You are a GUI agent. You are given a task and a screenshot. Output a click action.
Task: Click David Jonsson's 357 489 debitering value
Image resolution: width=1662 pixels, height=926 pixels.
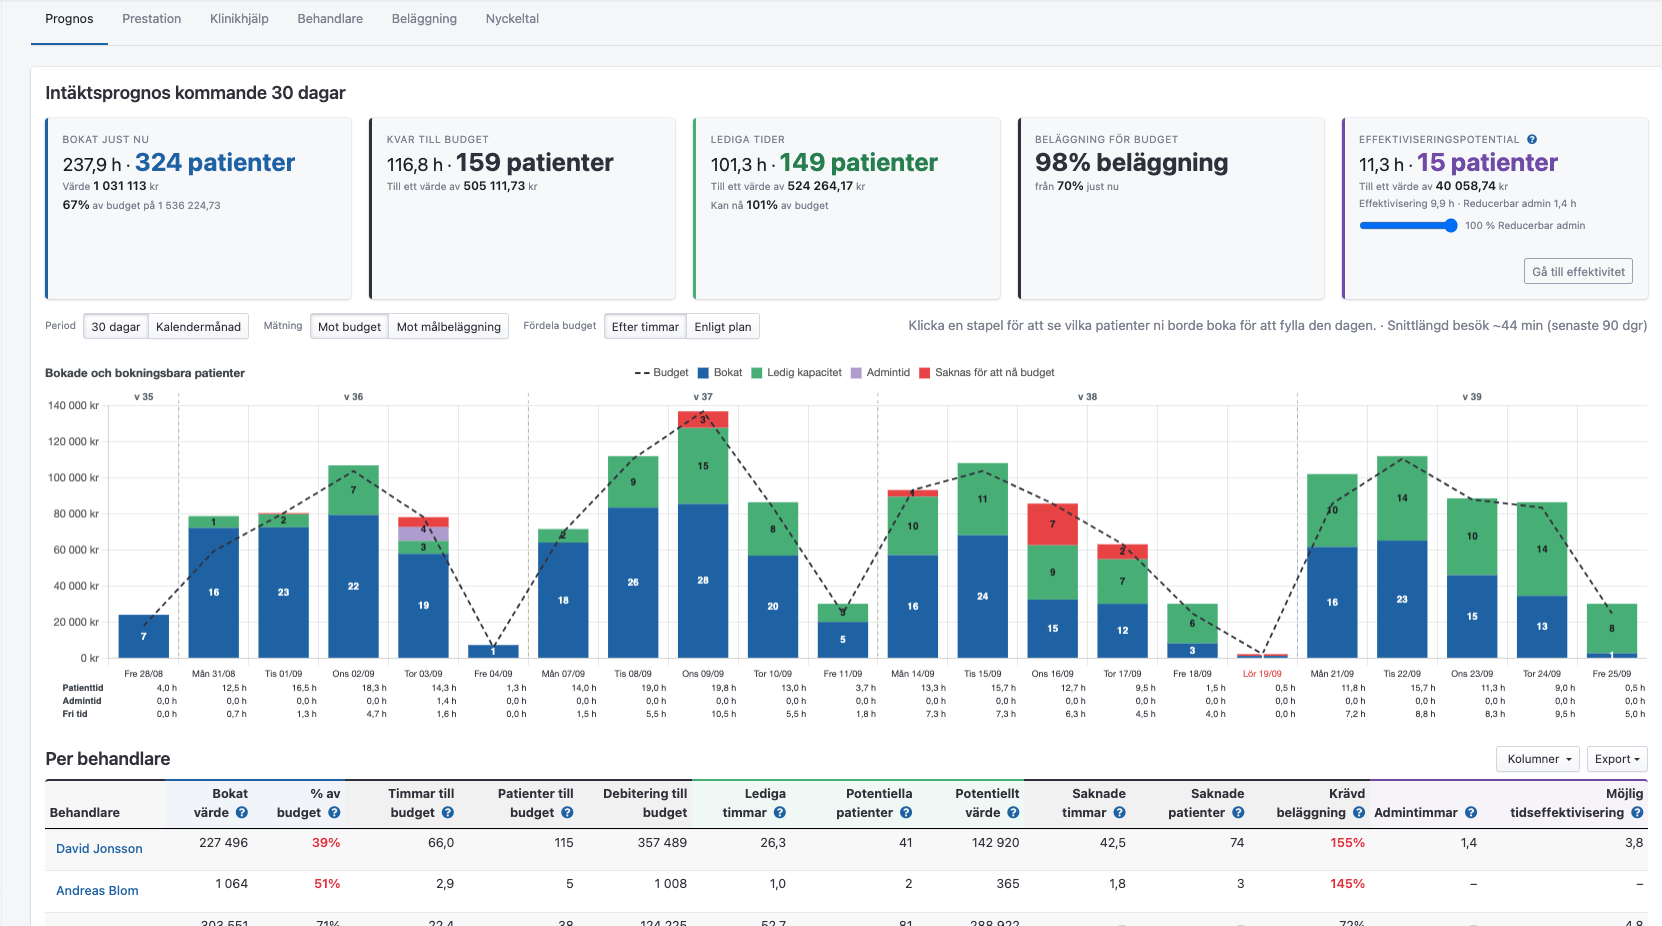pos(662,843)
